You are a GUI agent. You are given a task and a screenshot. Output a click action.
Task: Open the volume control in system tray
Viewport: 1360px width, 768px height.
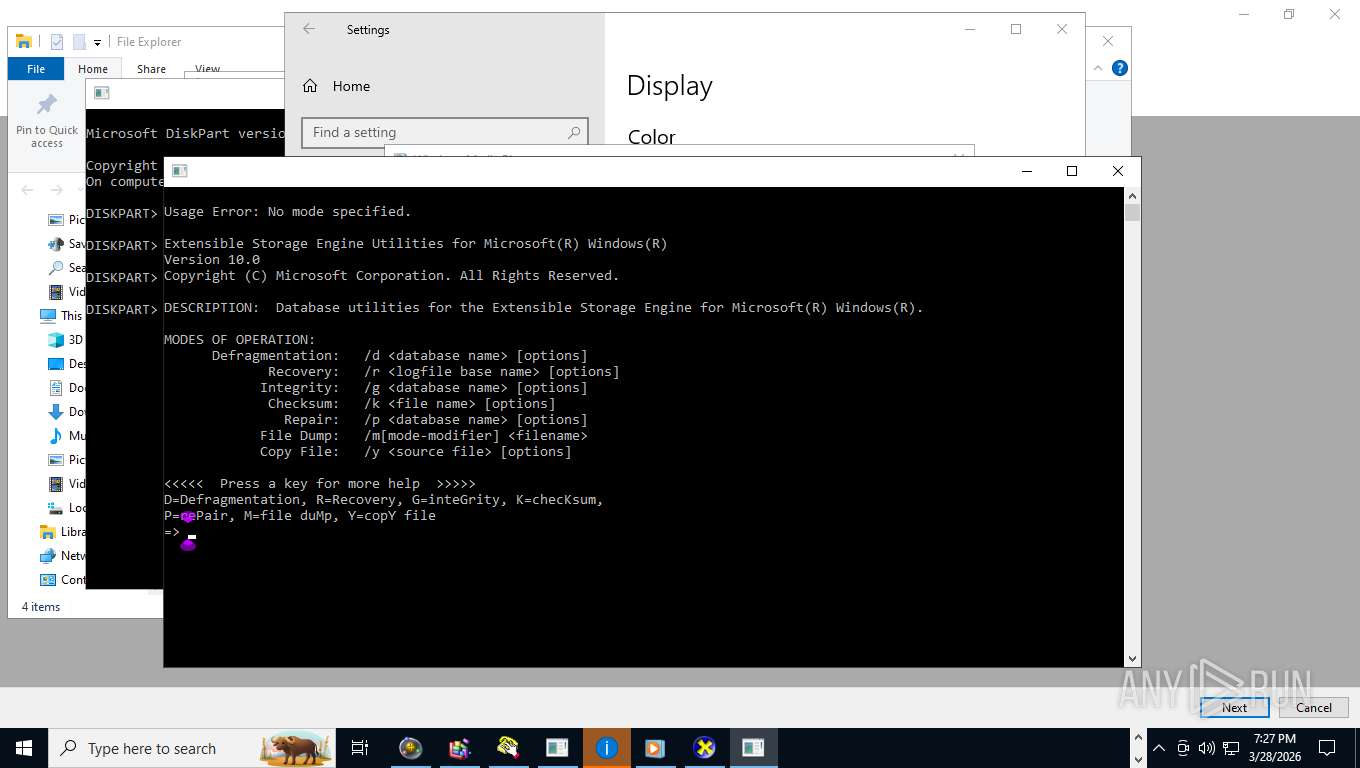coord(1207,748)
